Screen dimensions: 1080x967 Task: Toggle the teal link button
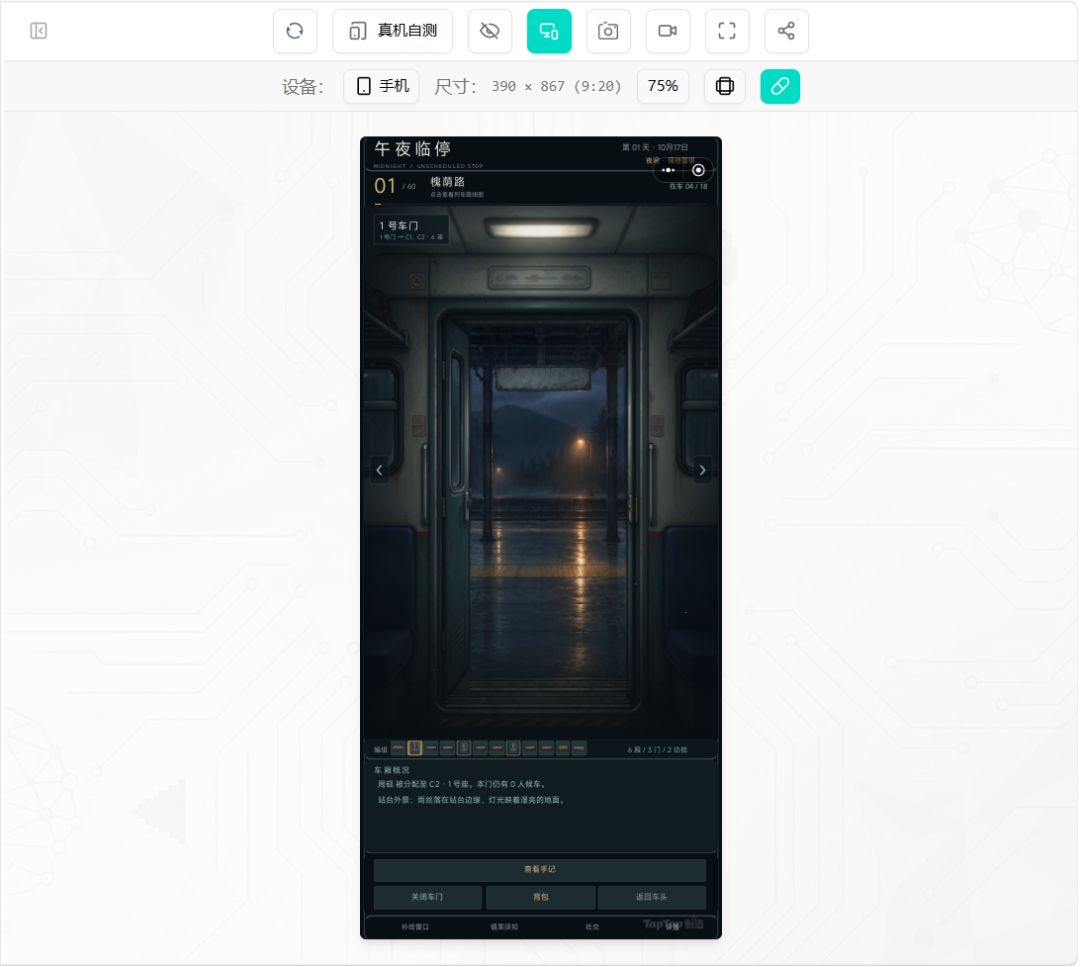pyautogui.click(x=780, y=86)
